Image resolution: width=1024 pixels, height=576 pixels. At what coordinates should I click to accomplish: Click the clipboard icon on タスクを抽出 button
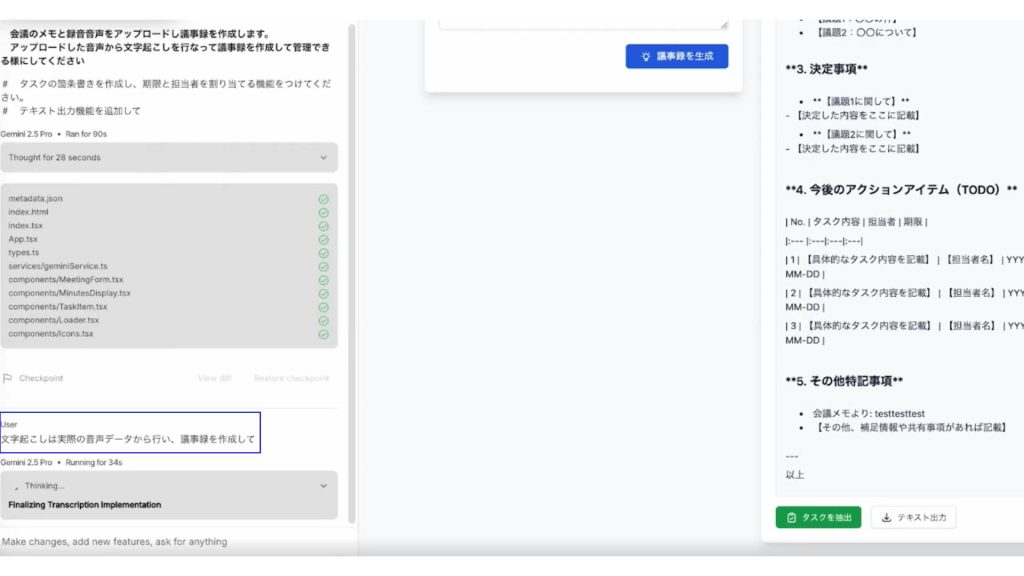pos(792,517)
